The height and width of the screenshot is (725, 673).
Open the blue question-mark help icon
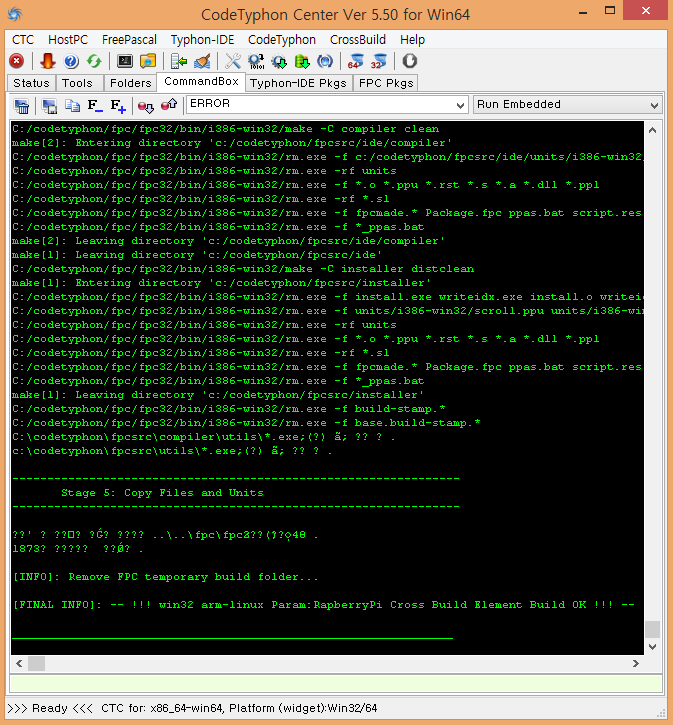click(x=71, y=61)
